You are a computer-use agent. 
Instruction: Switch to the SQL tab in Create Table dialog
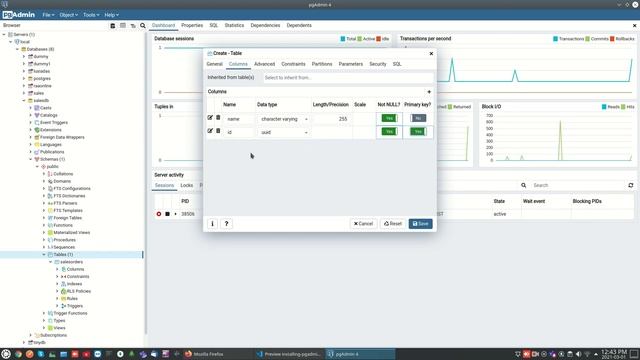[x=397, y=64]
